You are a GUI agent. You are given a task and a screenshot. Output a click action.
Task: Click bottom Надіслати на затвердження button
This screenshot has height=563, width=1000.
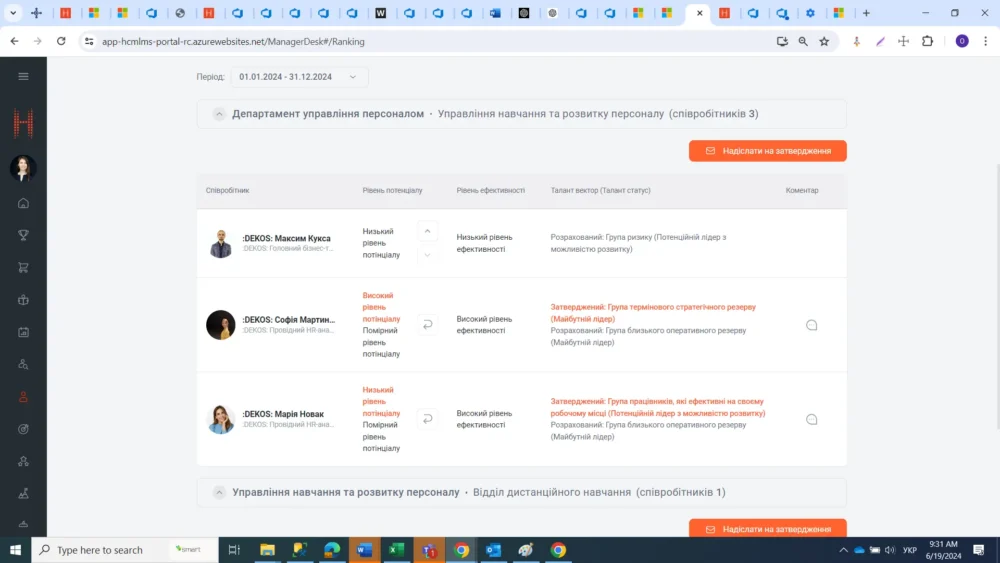click(x=767, y=529)
